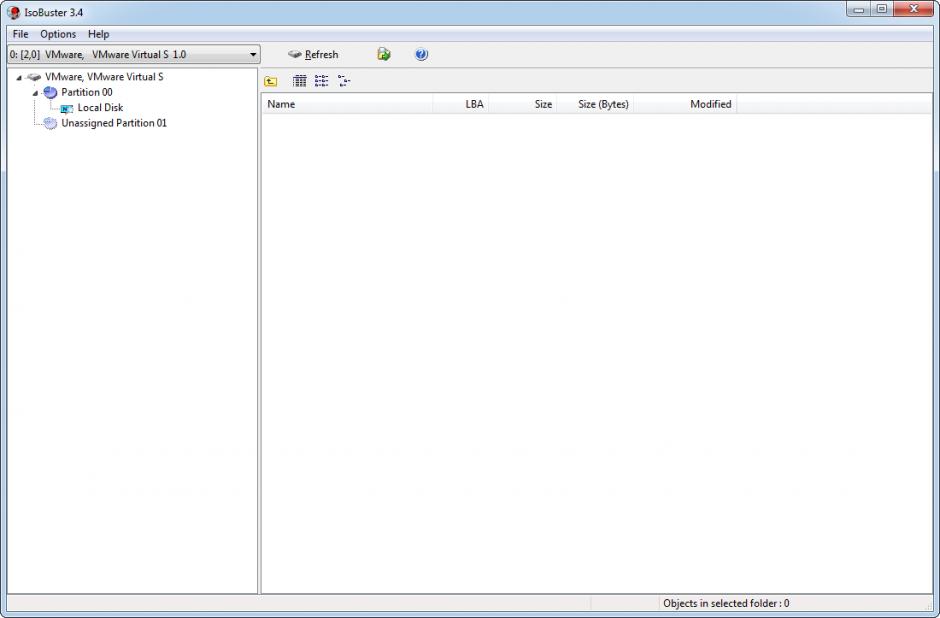Image resolution: width=940 pixels, height=618 pixels.
Task: Collapse the VMware Virtual S tree node
Action: (x=19, y=77)
